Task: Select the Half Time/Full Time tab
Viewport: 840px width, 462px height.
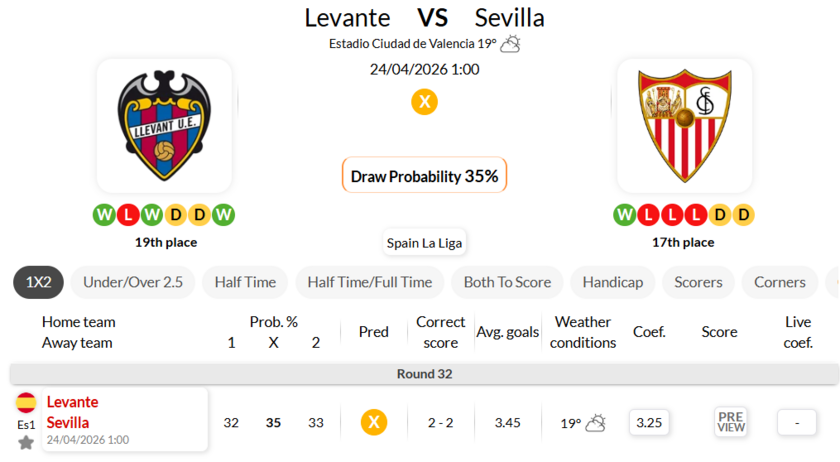Action: tap(370, 282)
